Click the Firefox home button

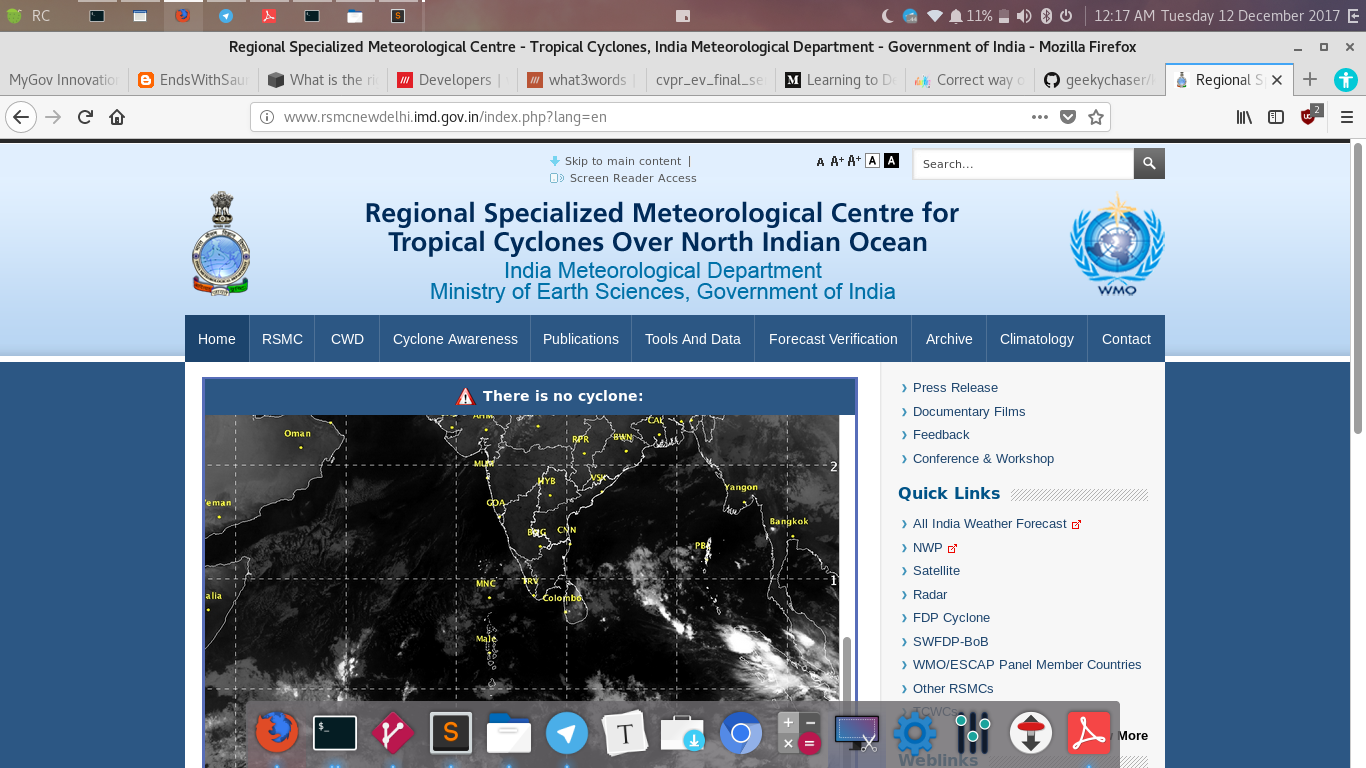click(117, 117)
